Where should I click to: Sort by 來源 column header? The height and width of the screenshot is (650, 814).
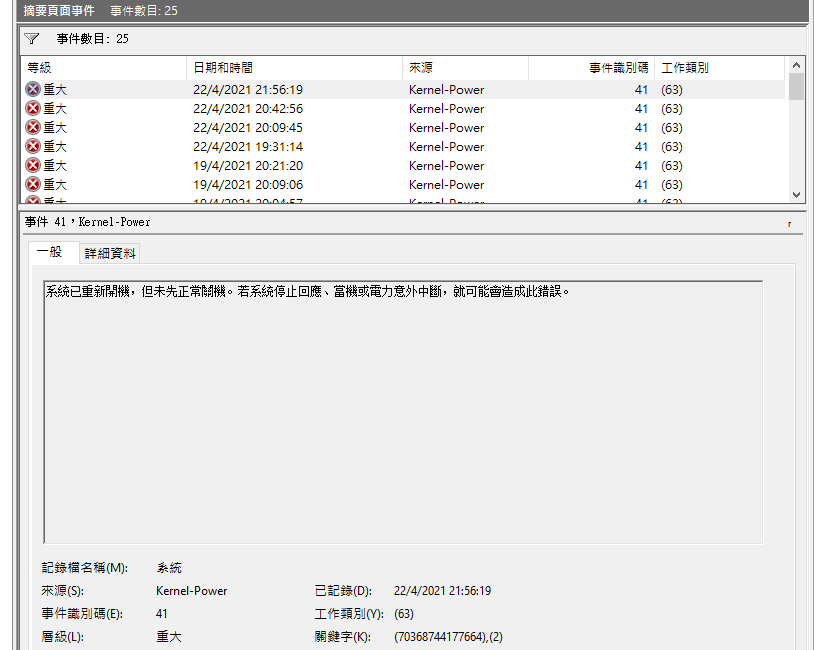click(465, 68)
